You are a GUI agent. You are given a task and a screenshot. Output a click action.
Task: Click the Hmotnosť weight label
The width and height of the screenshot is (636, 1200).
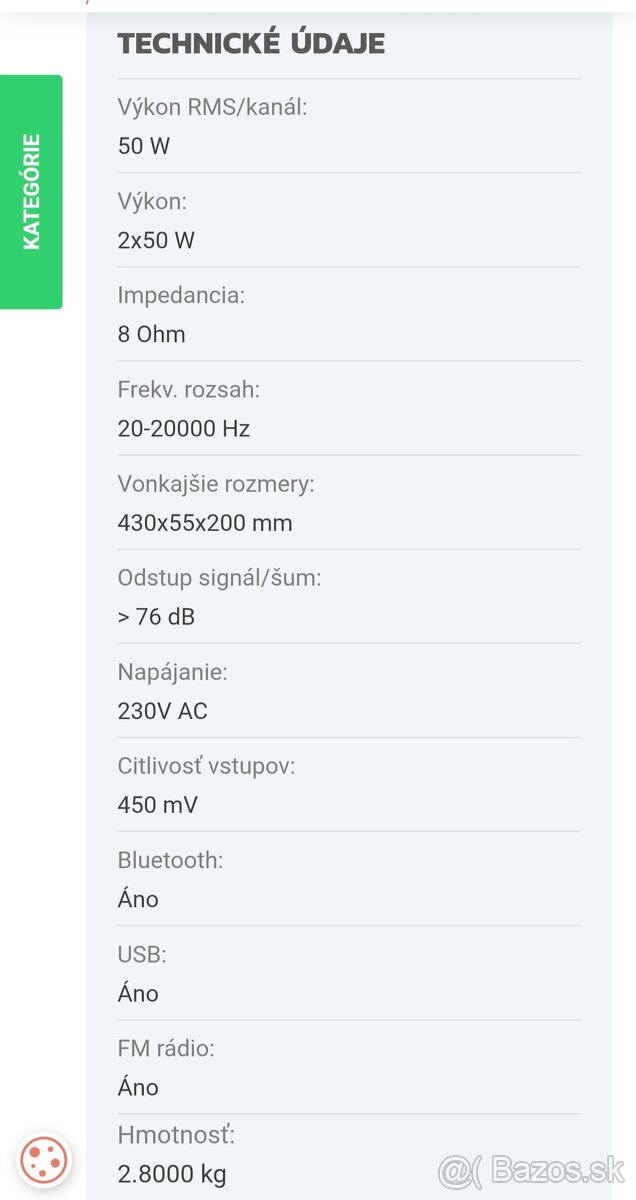coord(176,1135)
